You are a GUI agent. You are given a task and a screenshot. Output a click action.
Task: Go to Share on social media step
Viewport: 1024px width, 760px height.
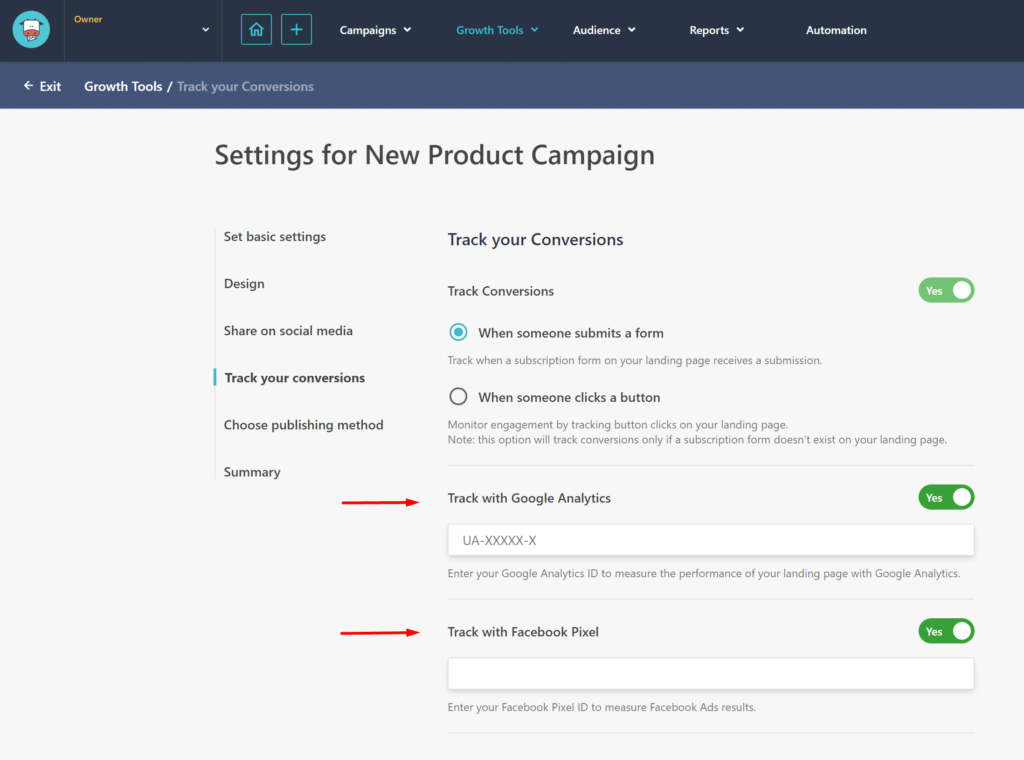point(288,331)
